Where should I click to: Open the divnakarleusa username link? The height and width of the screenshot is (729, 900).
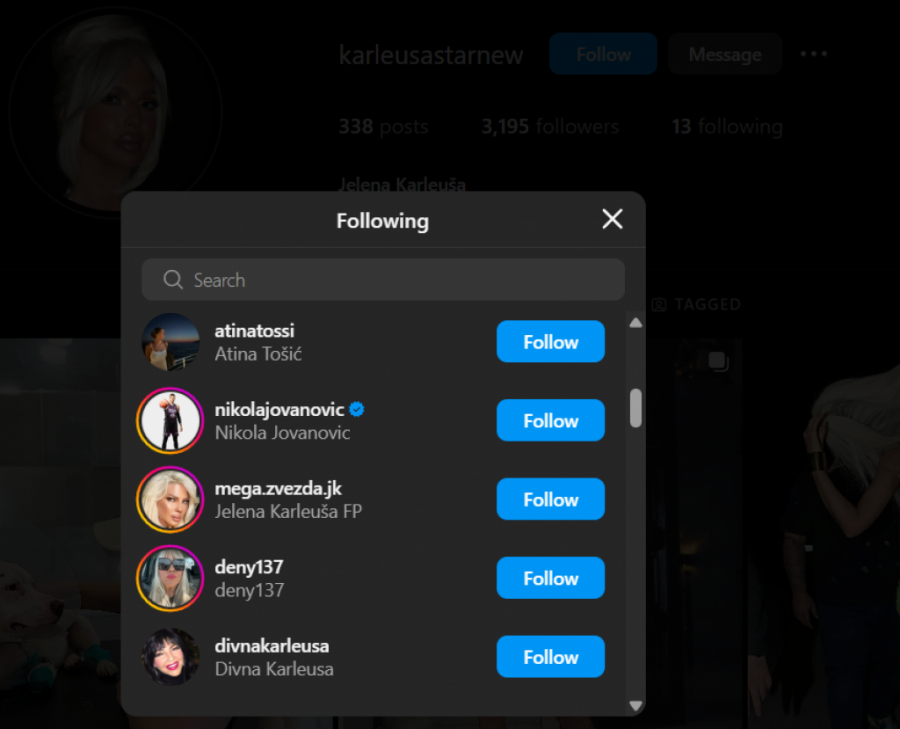pos(271,646)
